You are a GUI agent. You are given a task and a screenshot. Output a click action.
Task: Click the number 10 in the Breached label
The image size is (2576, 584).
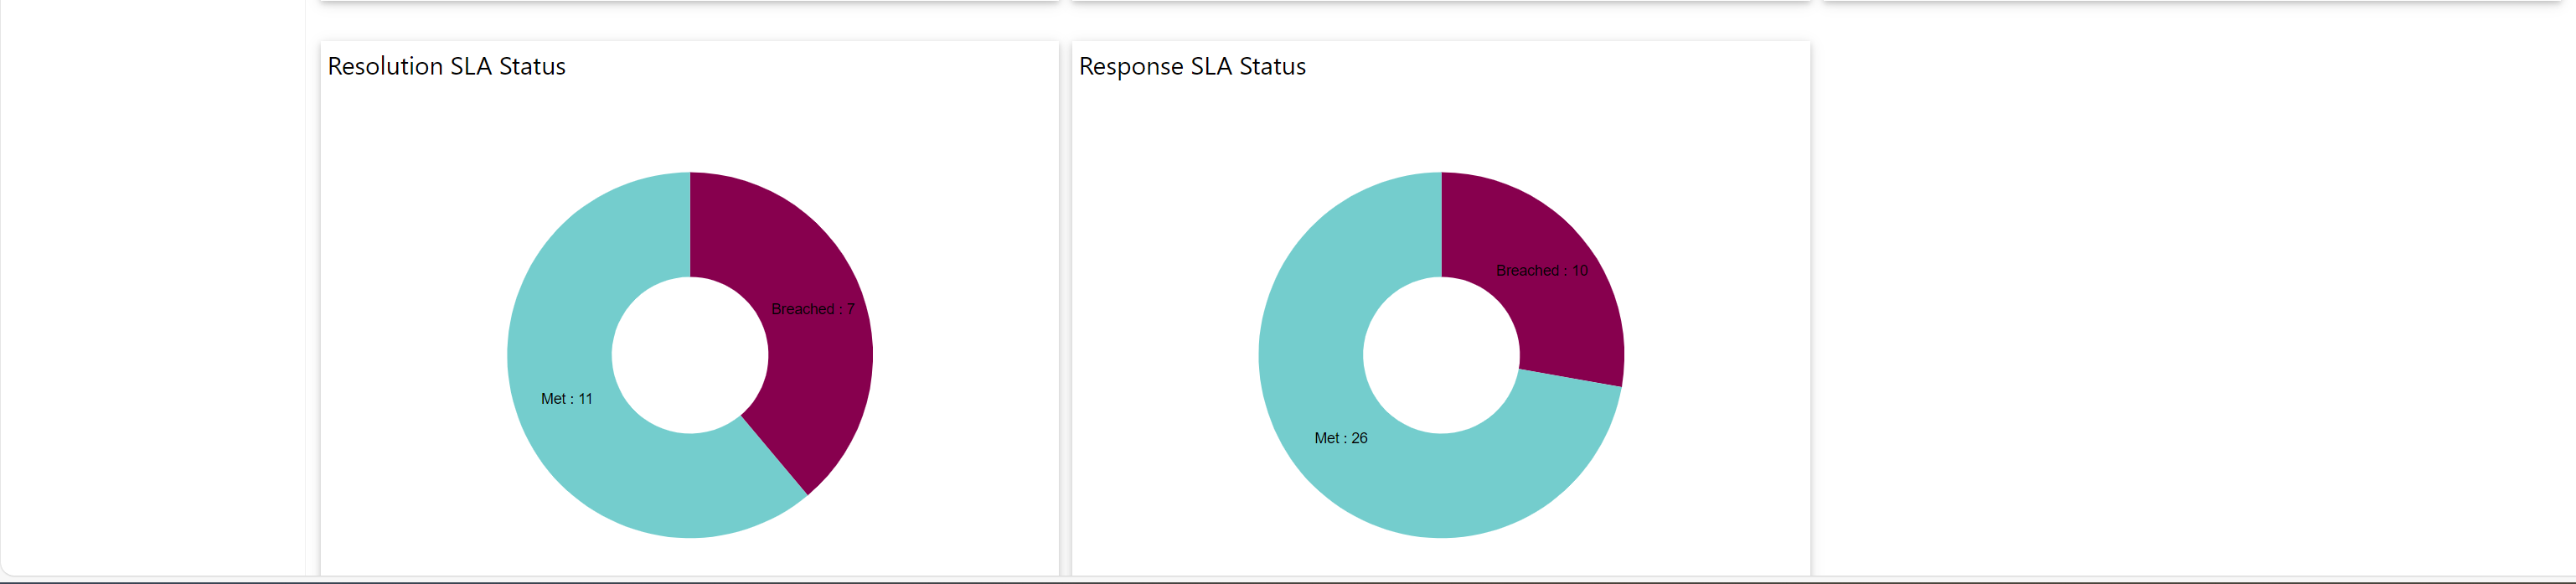tap(1579, 270)
